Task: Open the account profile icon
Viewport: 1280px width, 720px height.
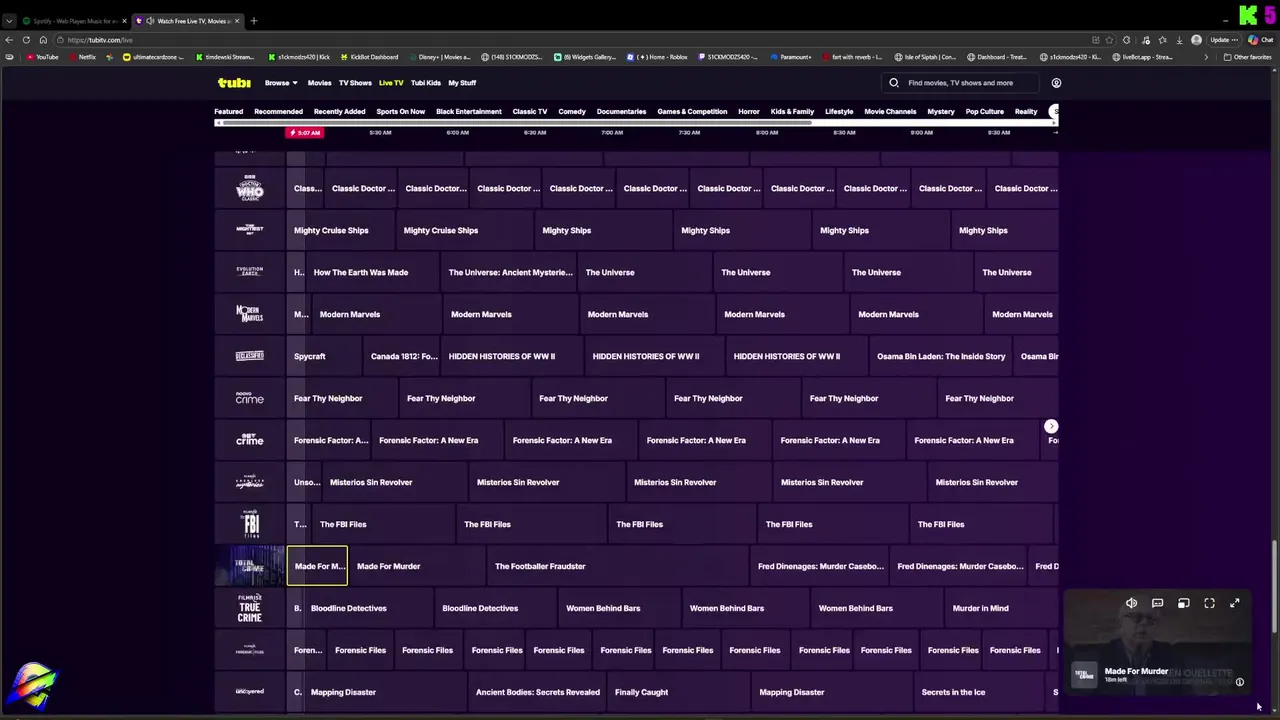Action: pyautogui.click(x=1056, y=83)
